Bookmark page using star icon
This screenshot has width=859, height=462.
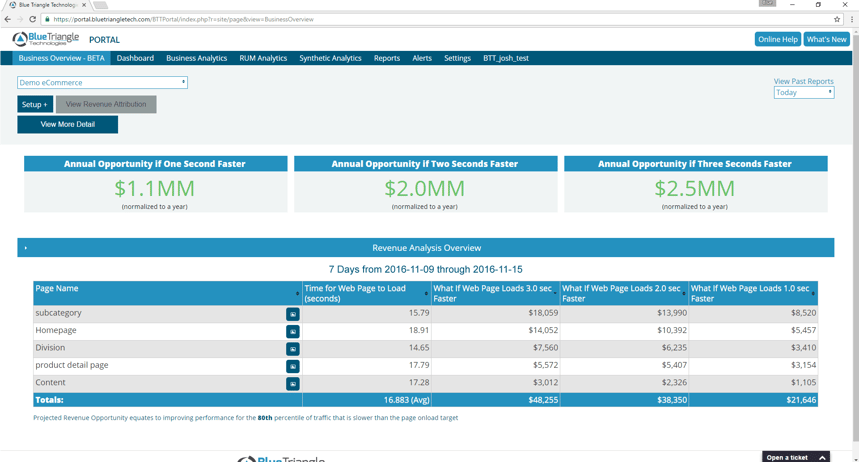[837, 19]
